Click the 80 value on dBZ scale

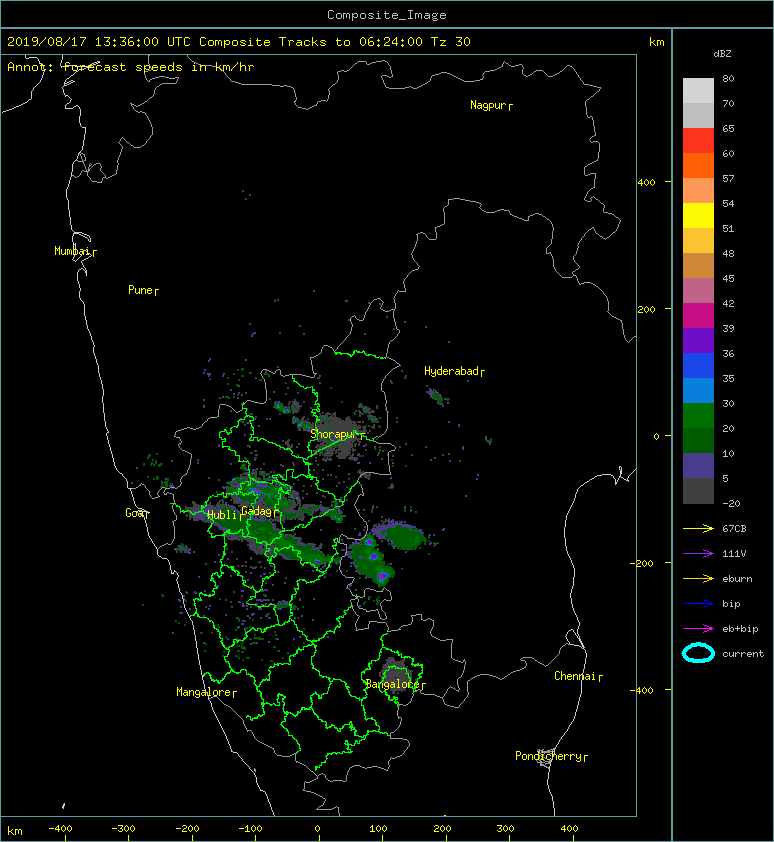728,78
